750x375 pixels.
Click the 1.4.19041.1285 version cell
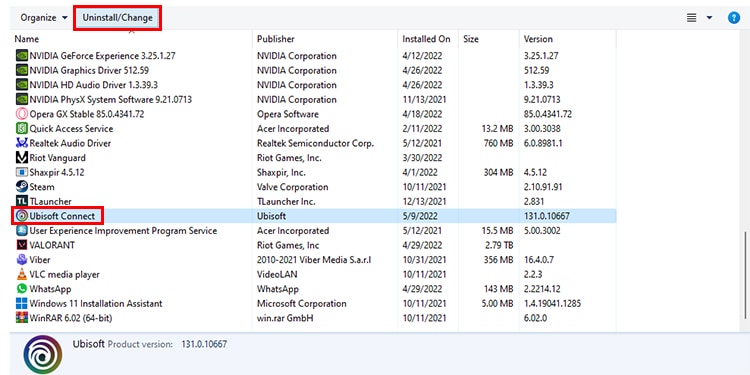tap(552, 304)
